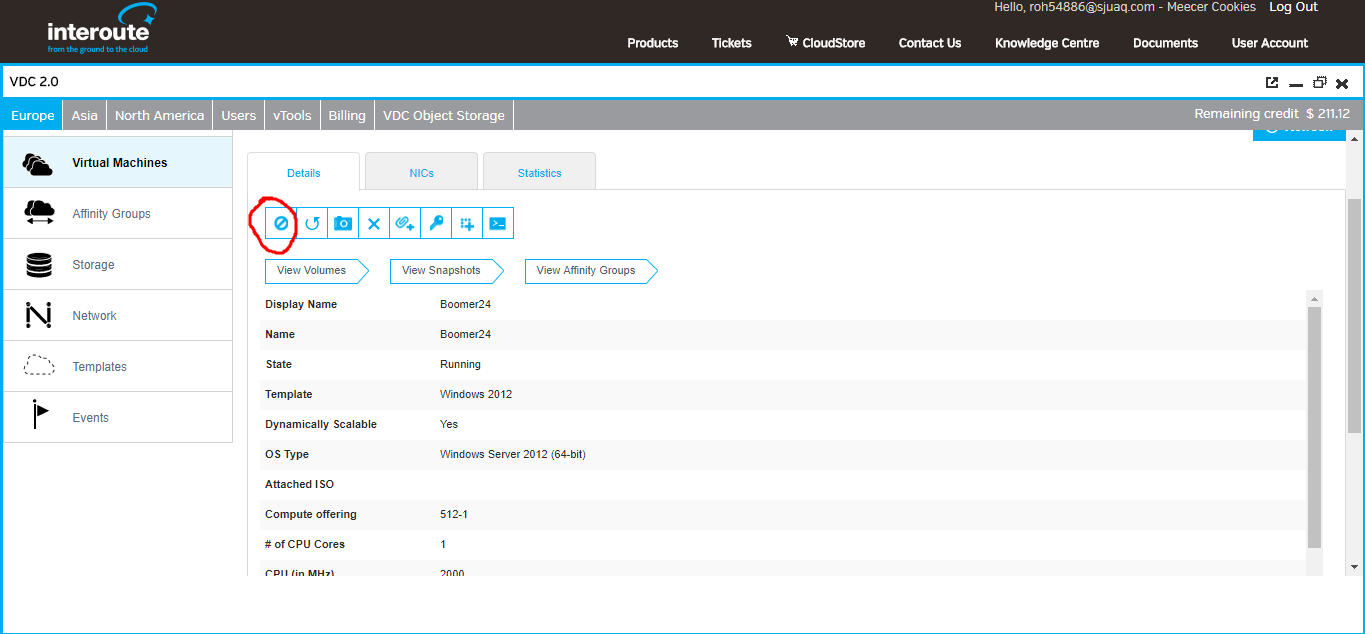Click the Template value Windows 2012
Viewport: 1365px width, 634px height.
(x=476, y=394)
